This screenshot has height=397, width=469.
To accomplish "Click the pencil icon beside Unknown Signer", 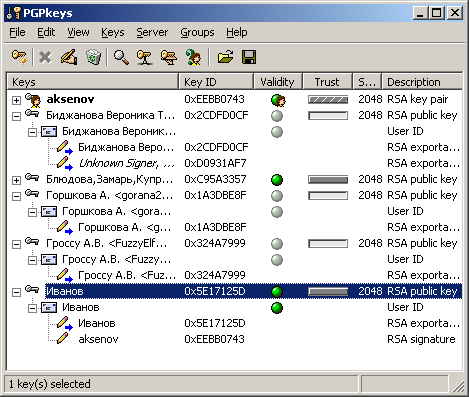I will click(64, 163).
